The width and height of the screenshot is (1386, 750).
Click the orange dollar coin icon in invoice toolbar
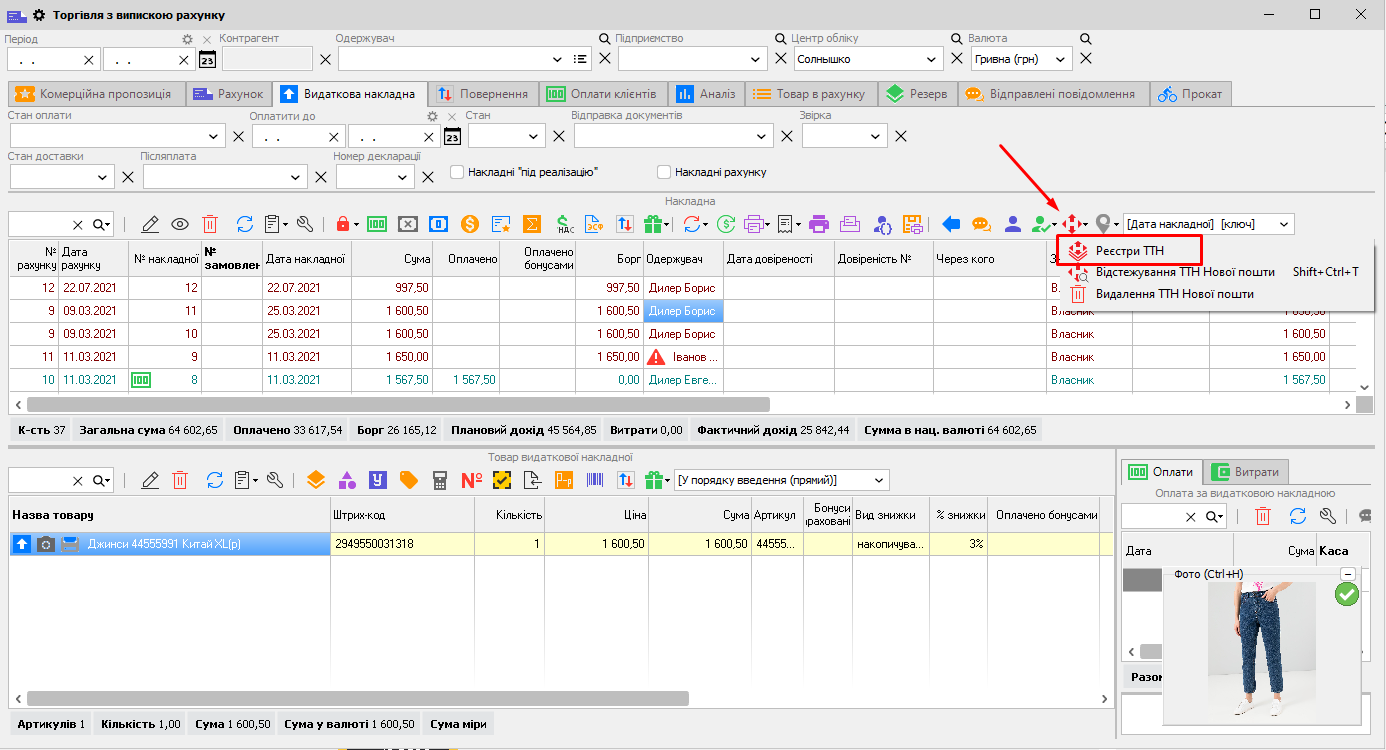469,224
